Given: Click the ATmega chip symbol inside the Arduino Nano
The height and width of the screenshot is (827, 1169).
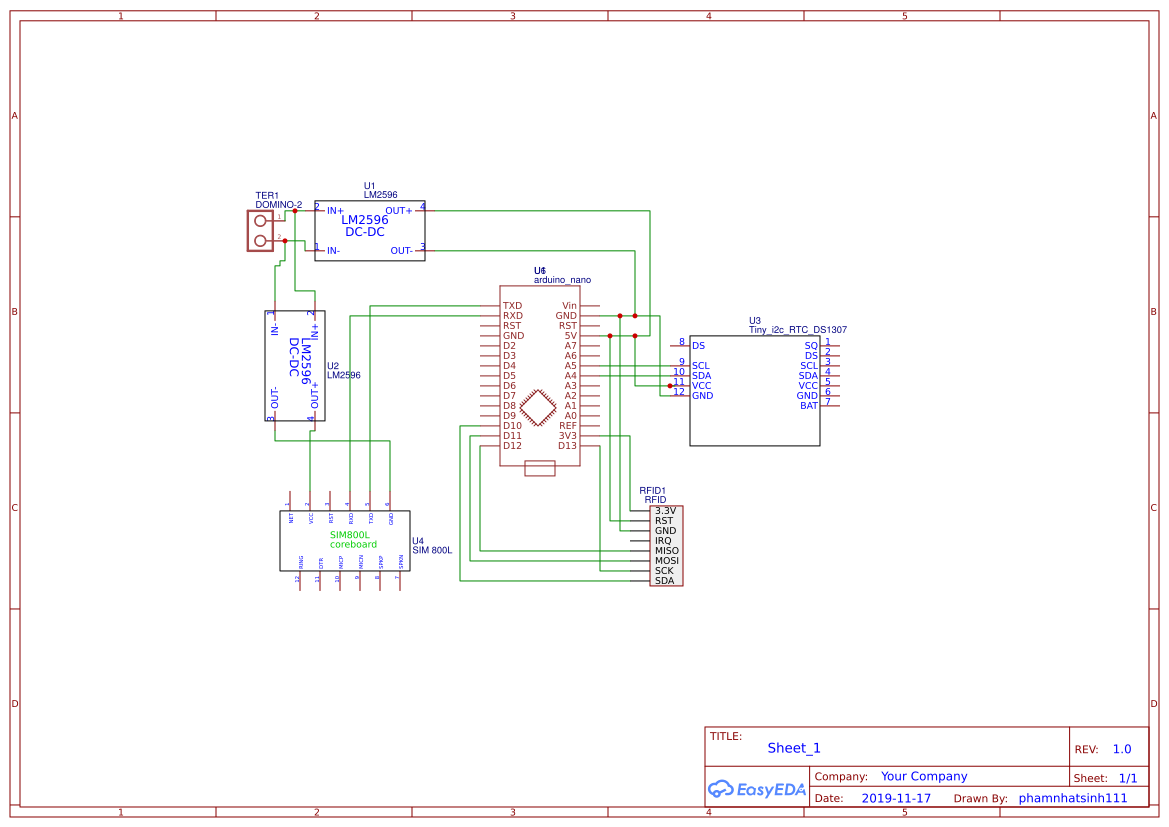Looking at the screenshot, I should (x=540, y=408).
